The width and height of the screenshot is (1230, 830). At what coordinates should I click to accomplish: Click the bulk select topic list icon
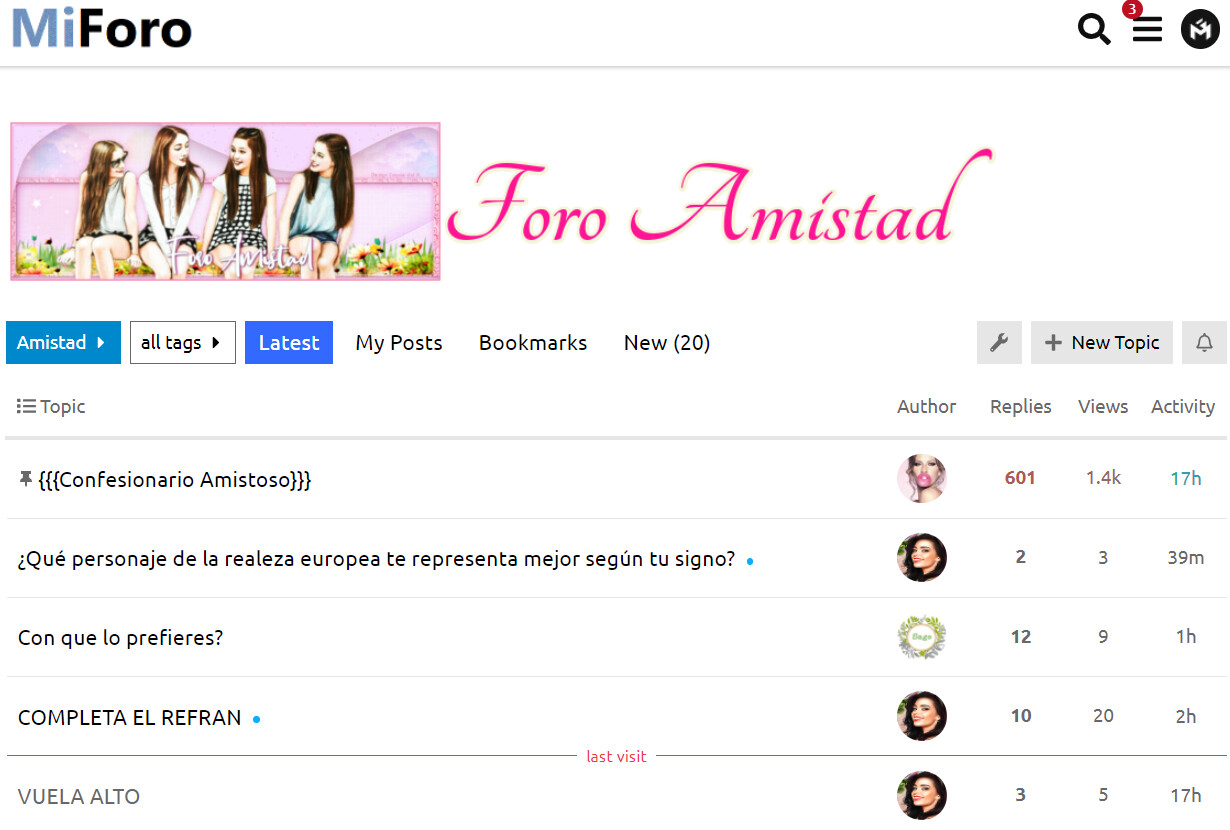26,406
